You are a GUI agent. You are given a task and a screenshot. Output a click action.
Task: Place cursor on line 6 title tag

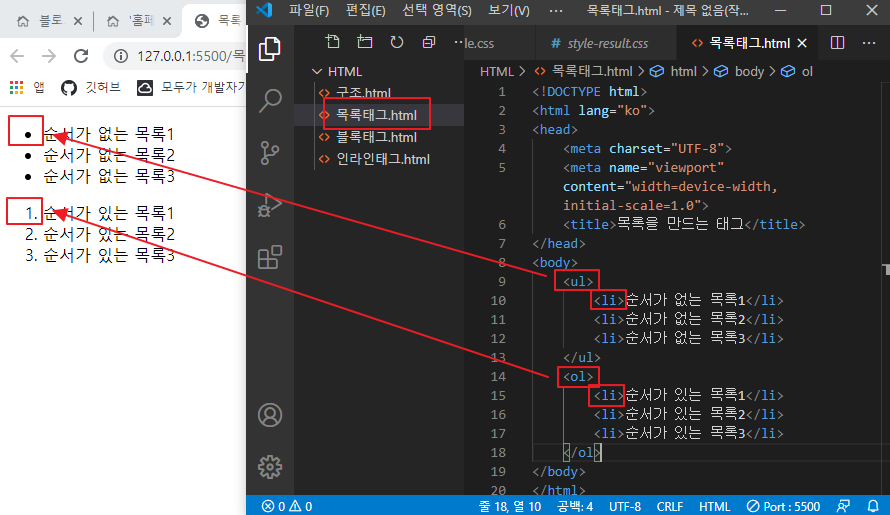(683, 224)
